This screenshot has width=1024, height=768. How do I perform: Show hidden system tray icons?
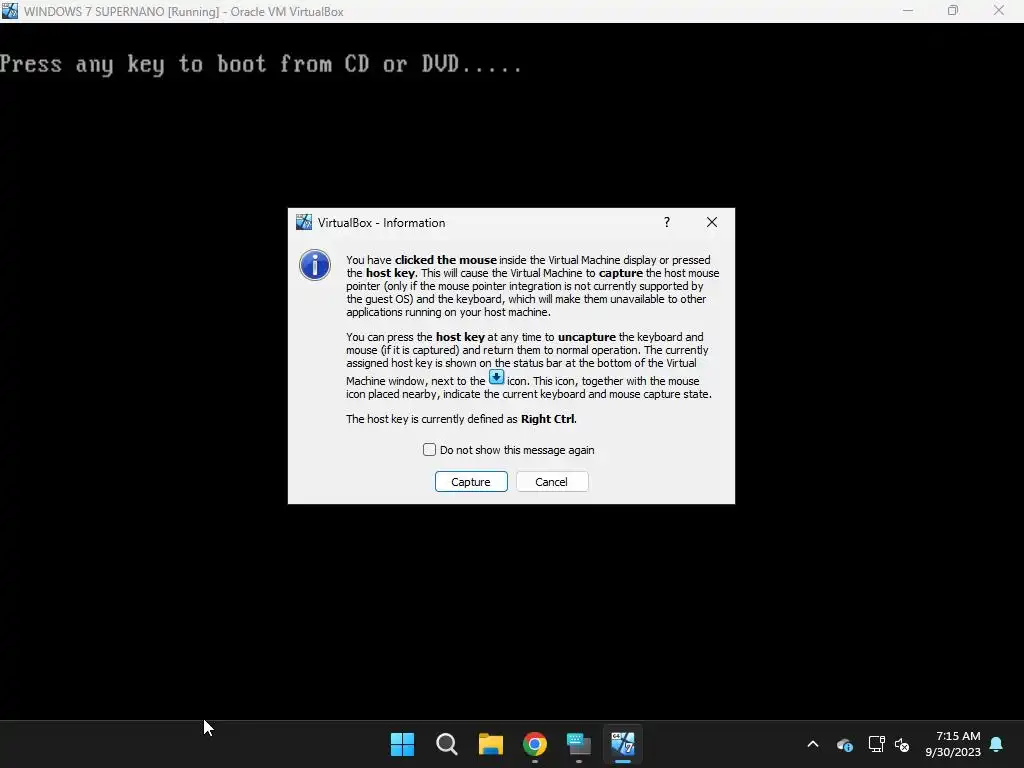(x=813, y=744)
